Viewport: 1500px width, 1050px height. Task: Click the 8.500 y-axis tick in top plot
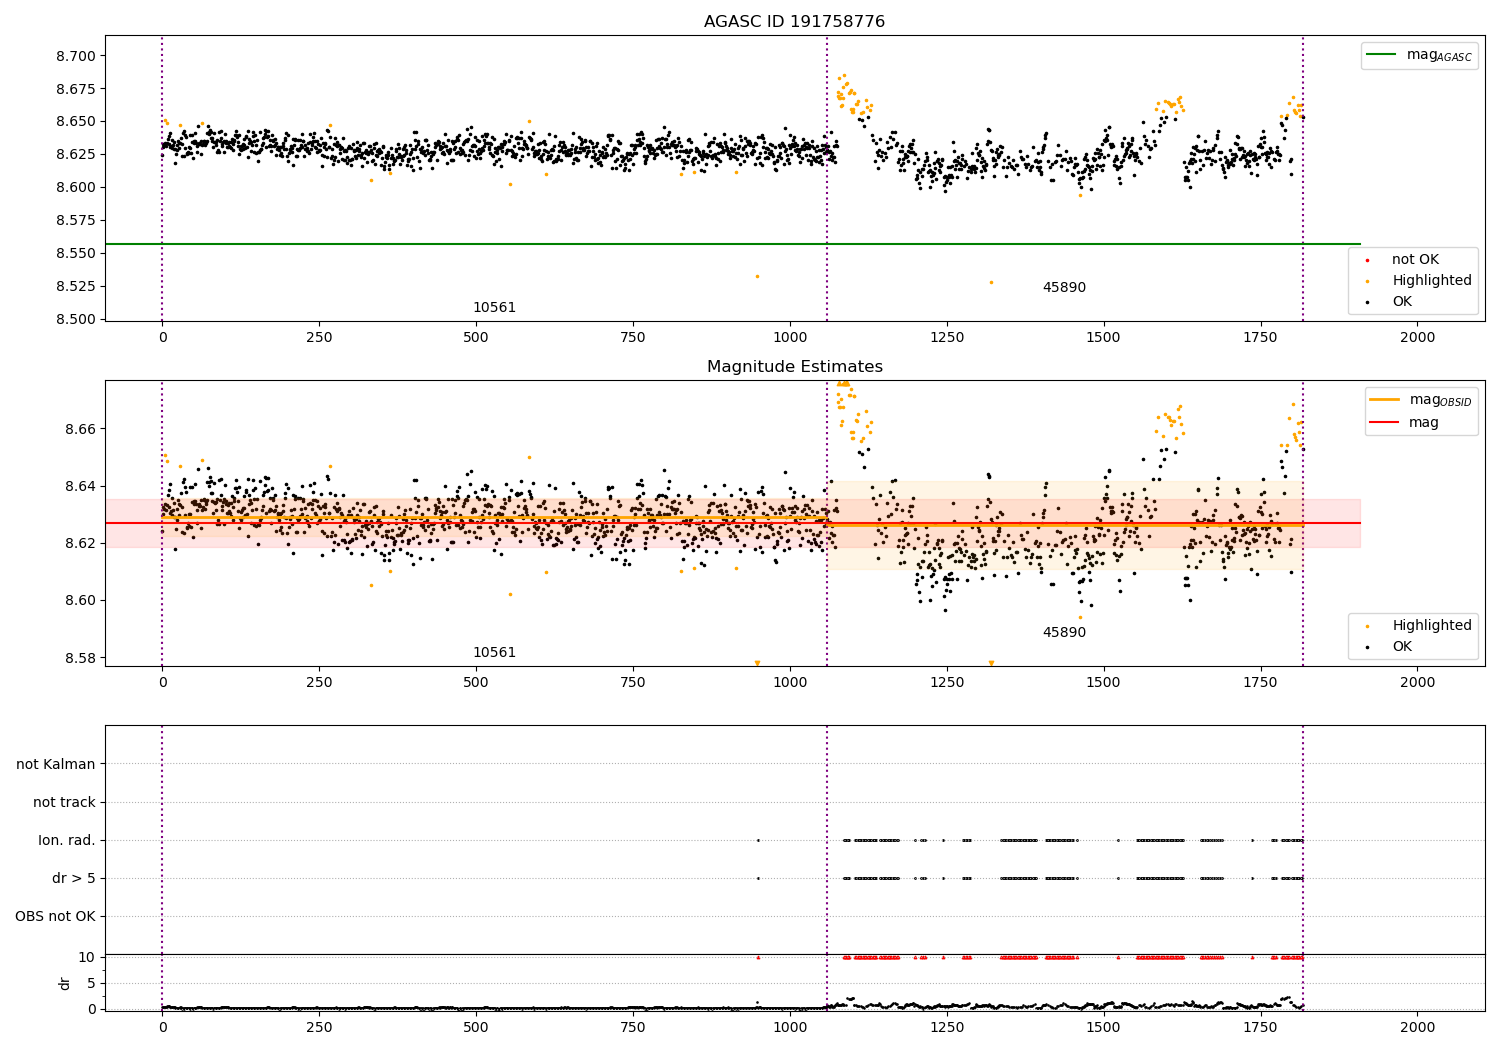(76, 319)
